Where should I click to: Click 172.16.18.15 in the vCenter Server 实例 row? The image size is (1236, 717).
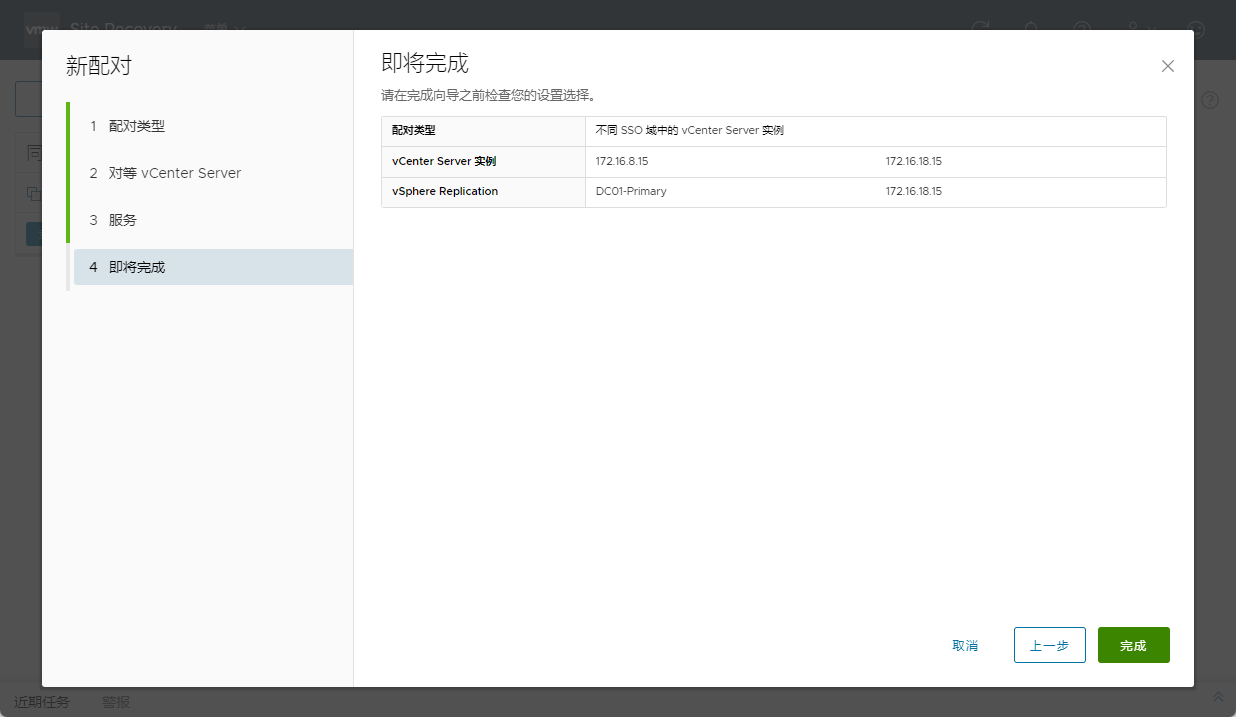tap(914, 161)
